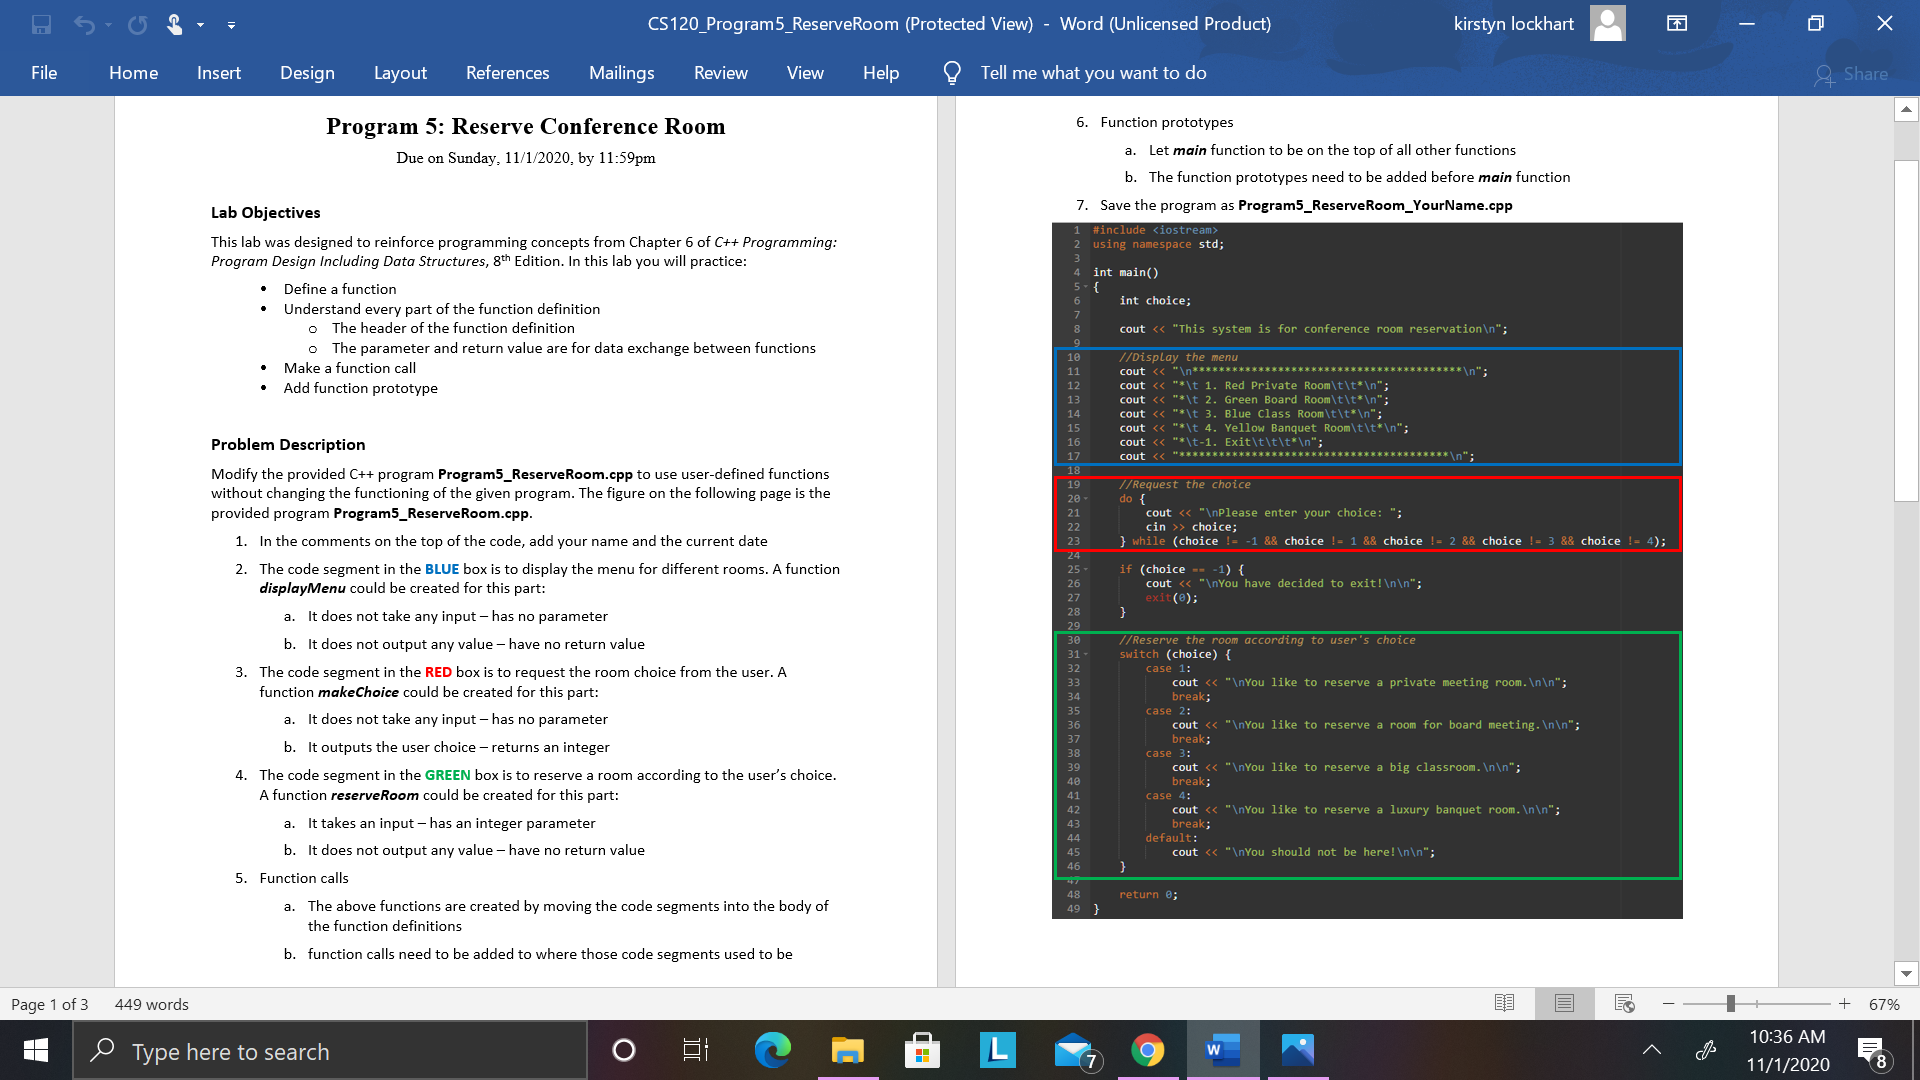The width and height of the screenshot is (1920, 1080).
Task: Click zoom slider plus button
Action: [1844, 1003]
